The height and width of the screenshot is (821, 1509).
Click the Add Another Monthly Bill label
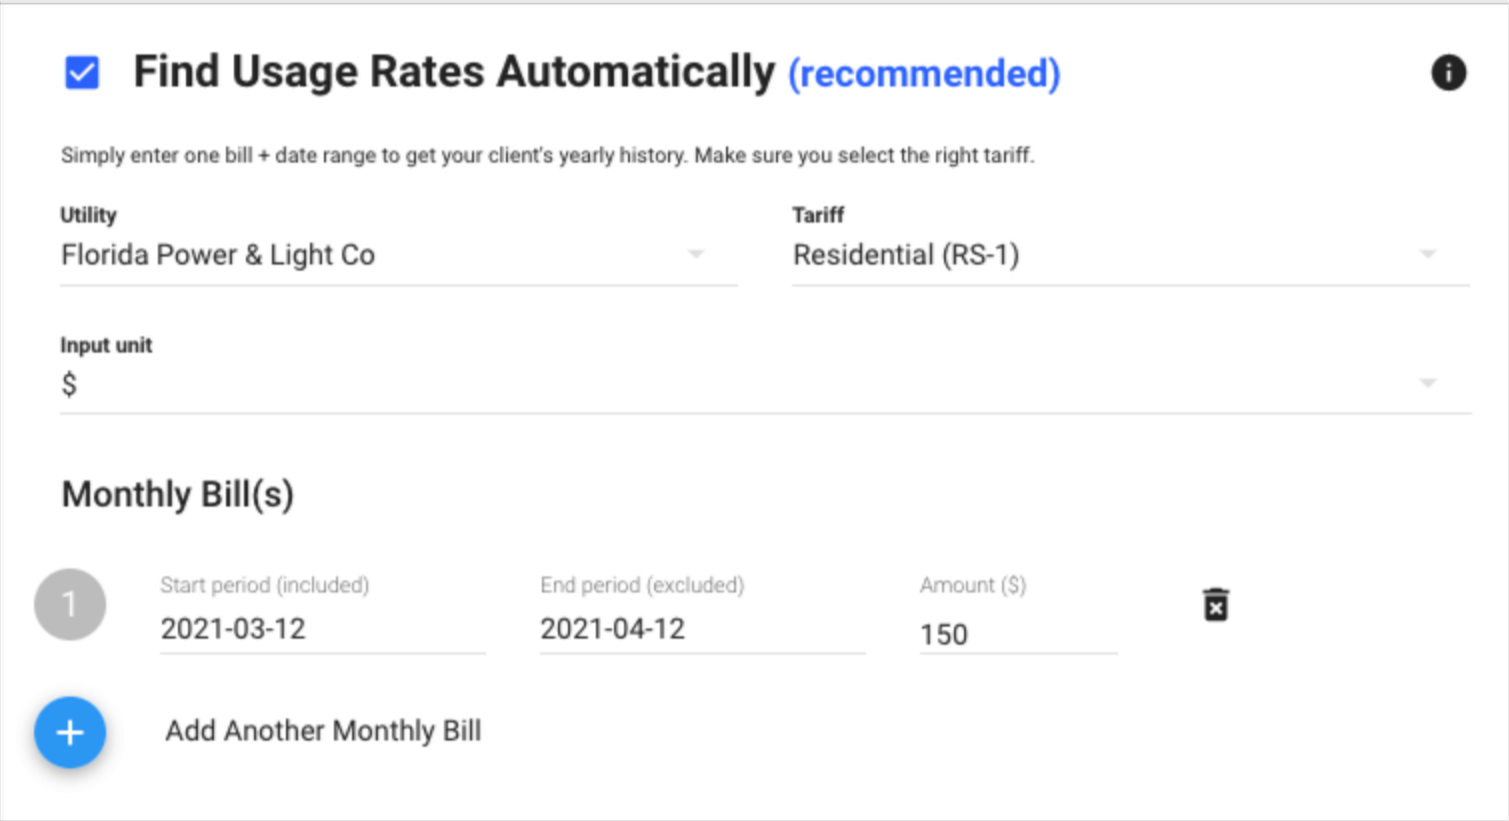[323, 731]
